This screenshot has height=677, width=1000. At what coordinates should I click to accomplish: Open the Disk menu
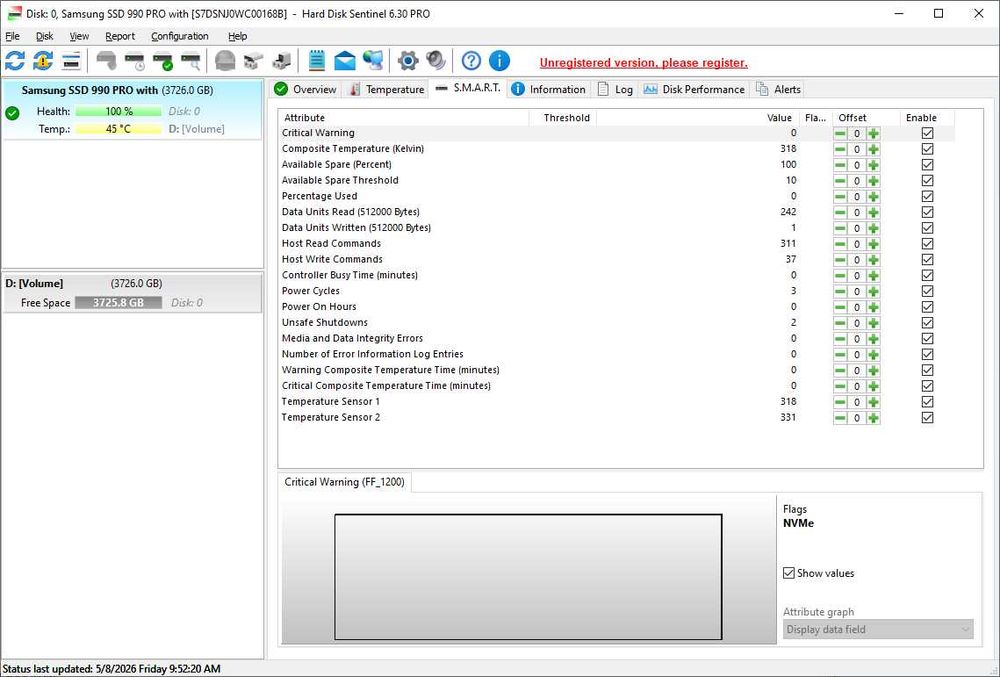click(45, 36)
